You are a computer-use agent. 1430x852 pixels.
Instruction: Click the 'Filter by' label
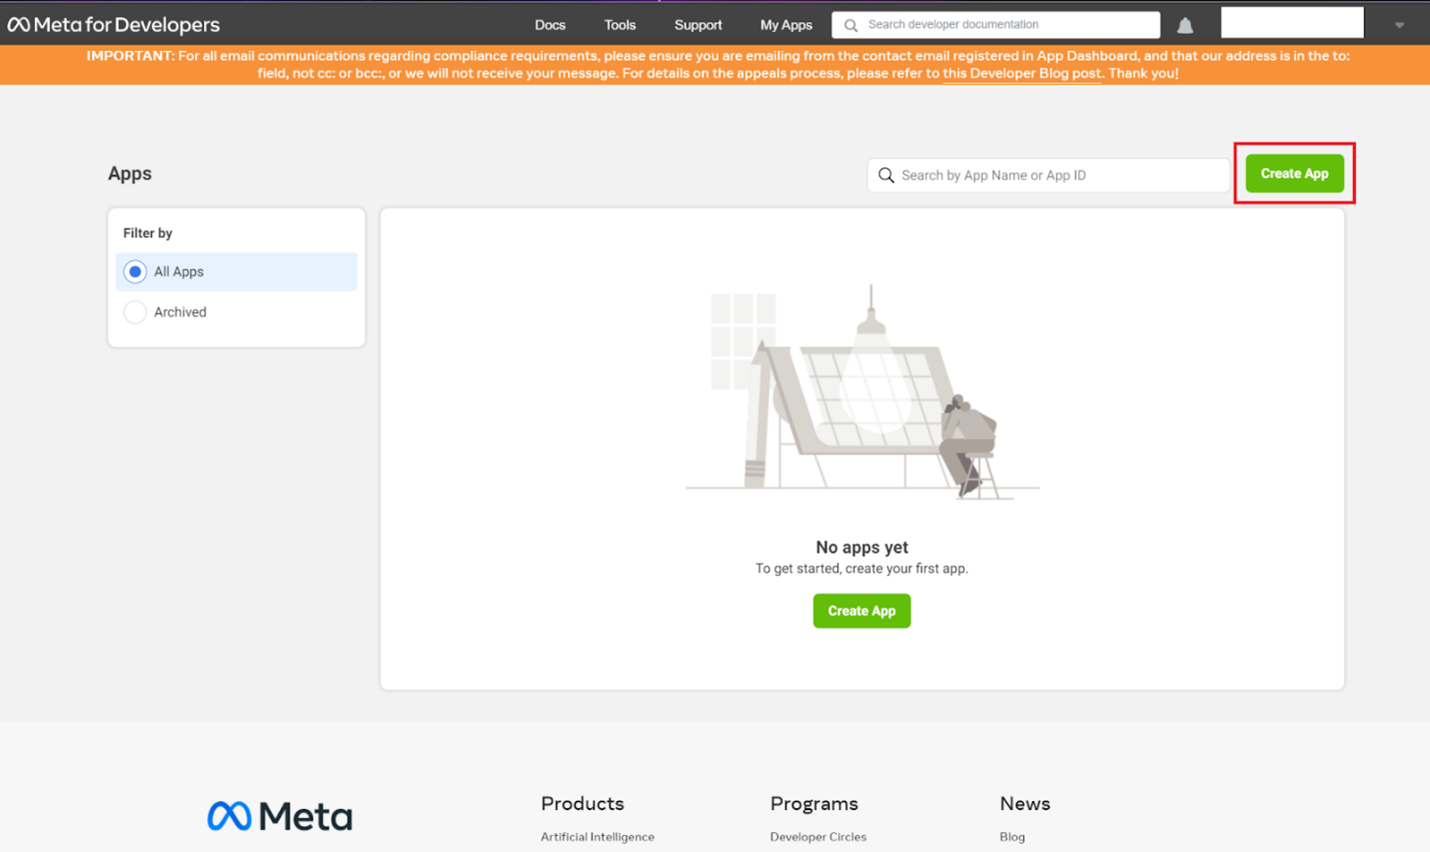click(148, 233)
